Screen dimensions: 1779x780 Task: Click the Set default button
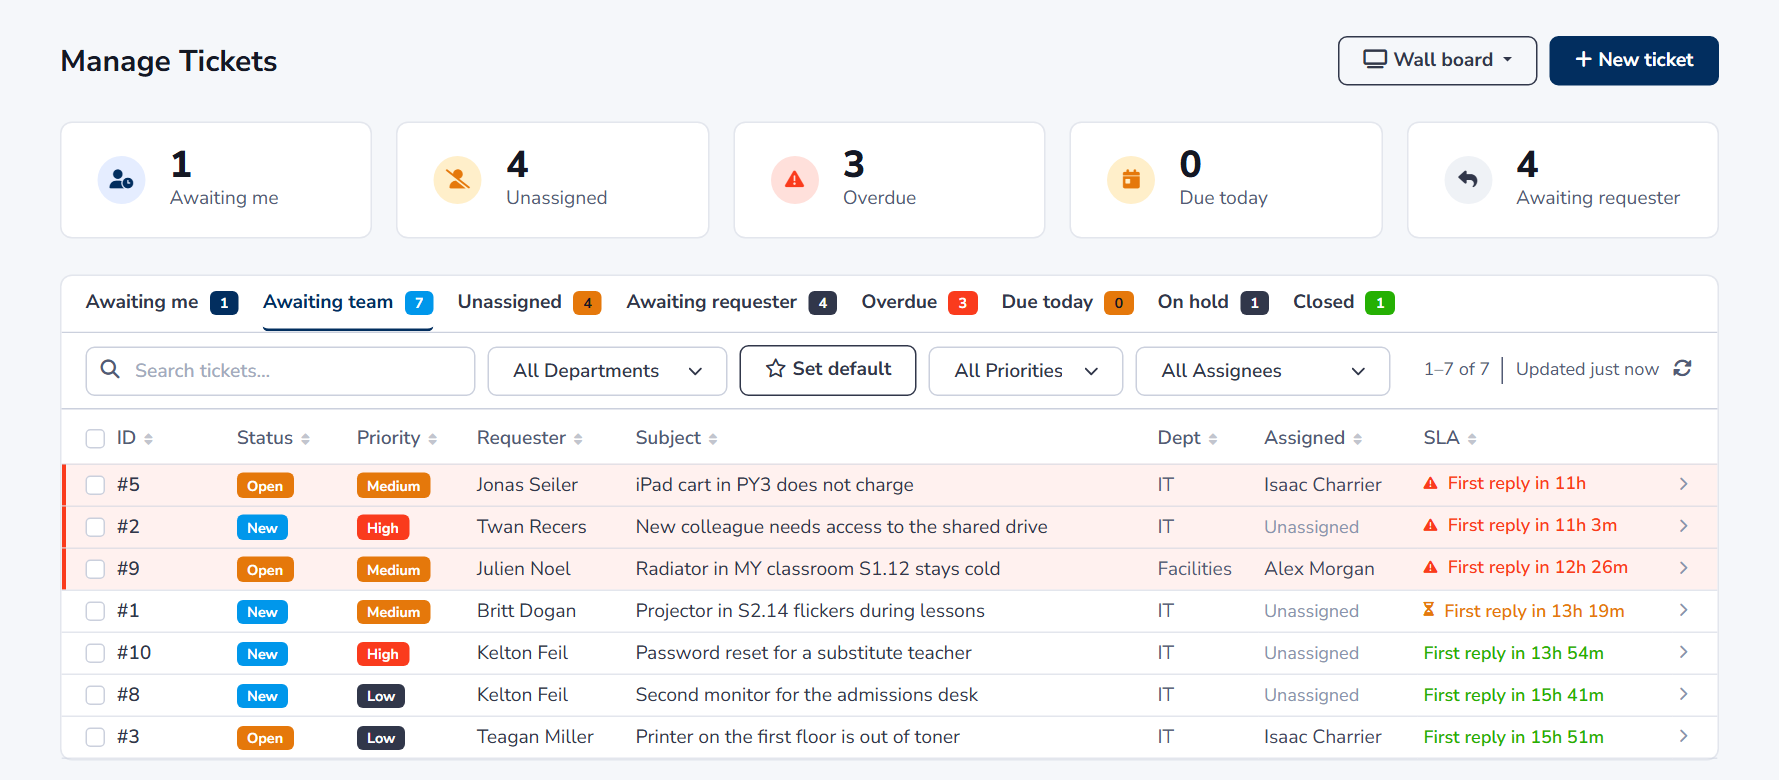(827, 370)
